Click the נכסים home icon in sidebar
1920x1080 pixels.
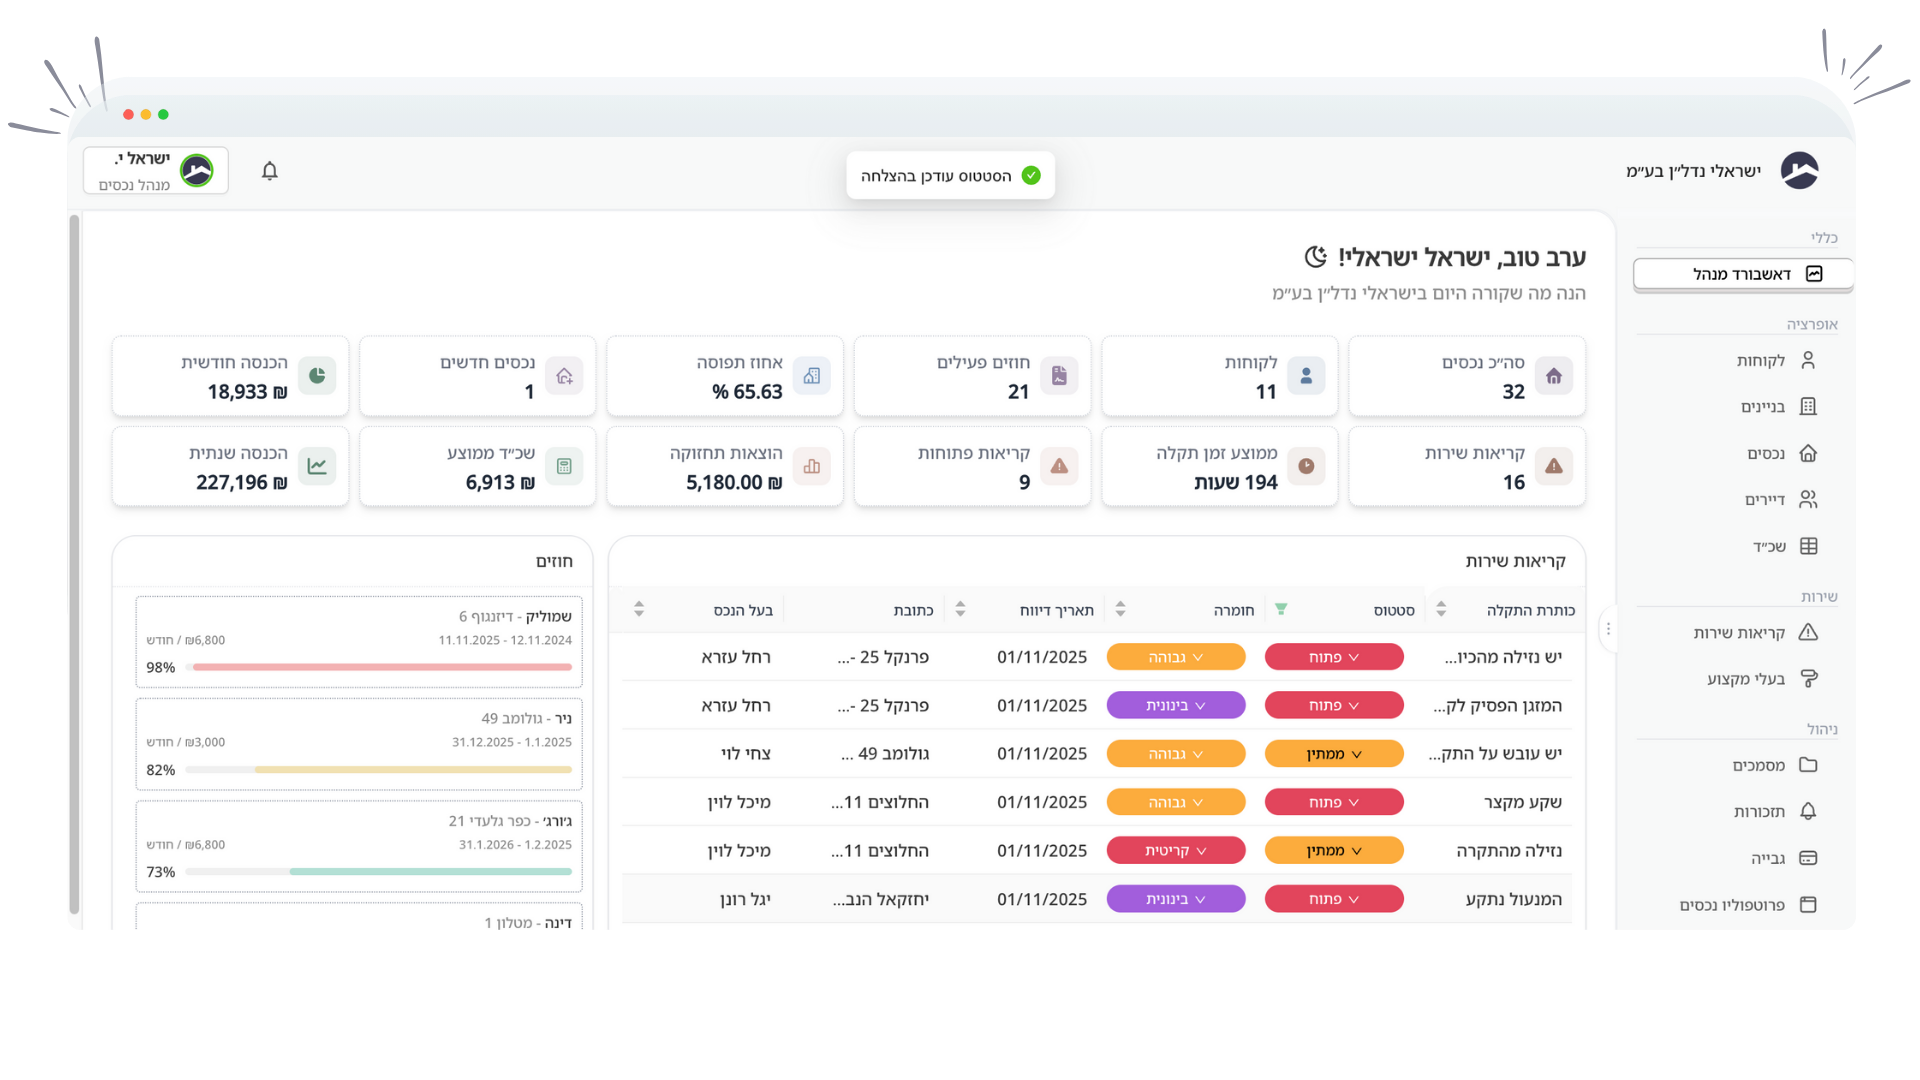click(x=1808, y=453)
